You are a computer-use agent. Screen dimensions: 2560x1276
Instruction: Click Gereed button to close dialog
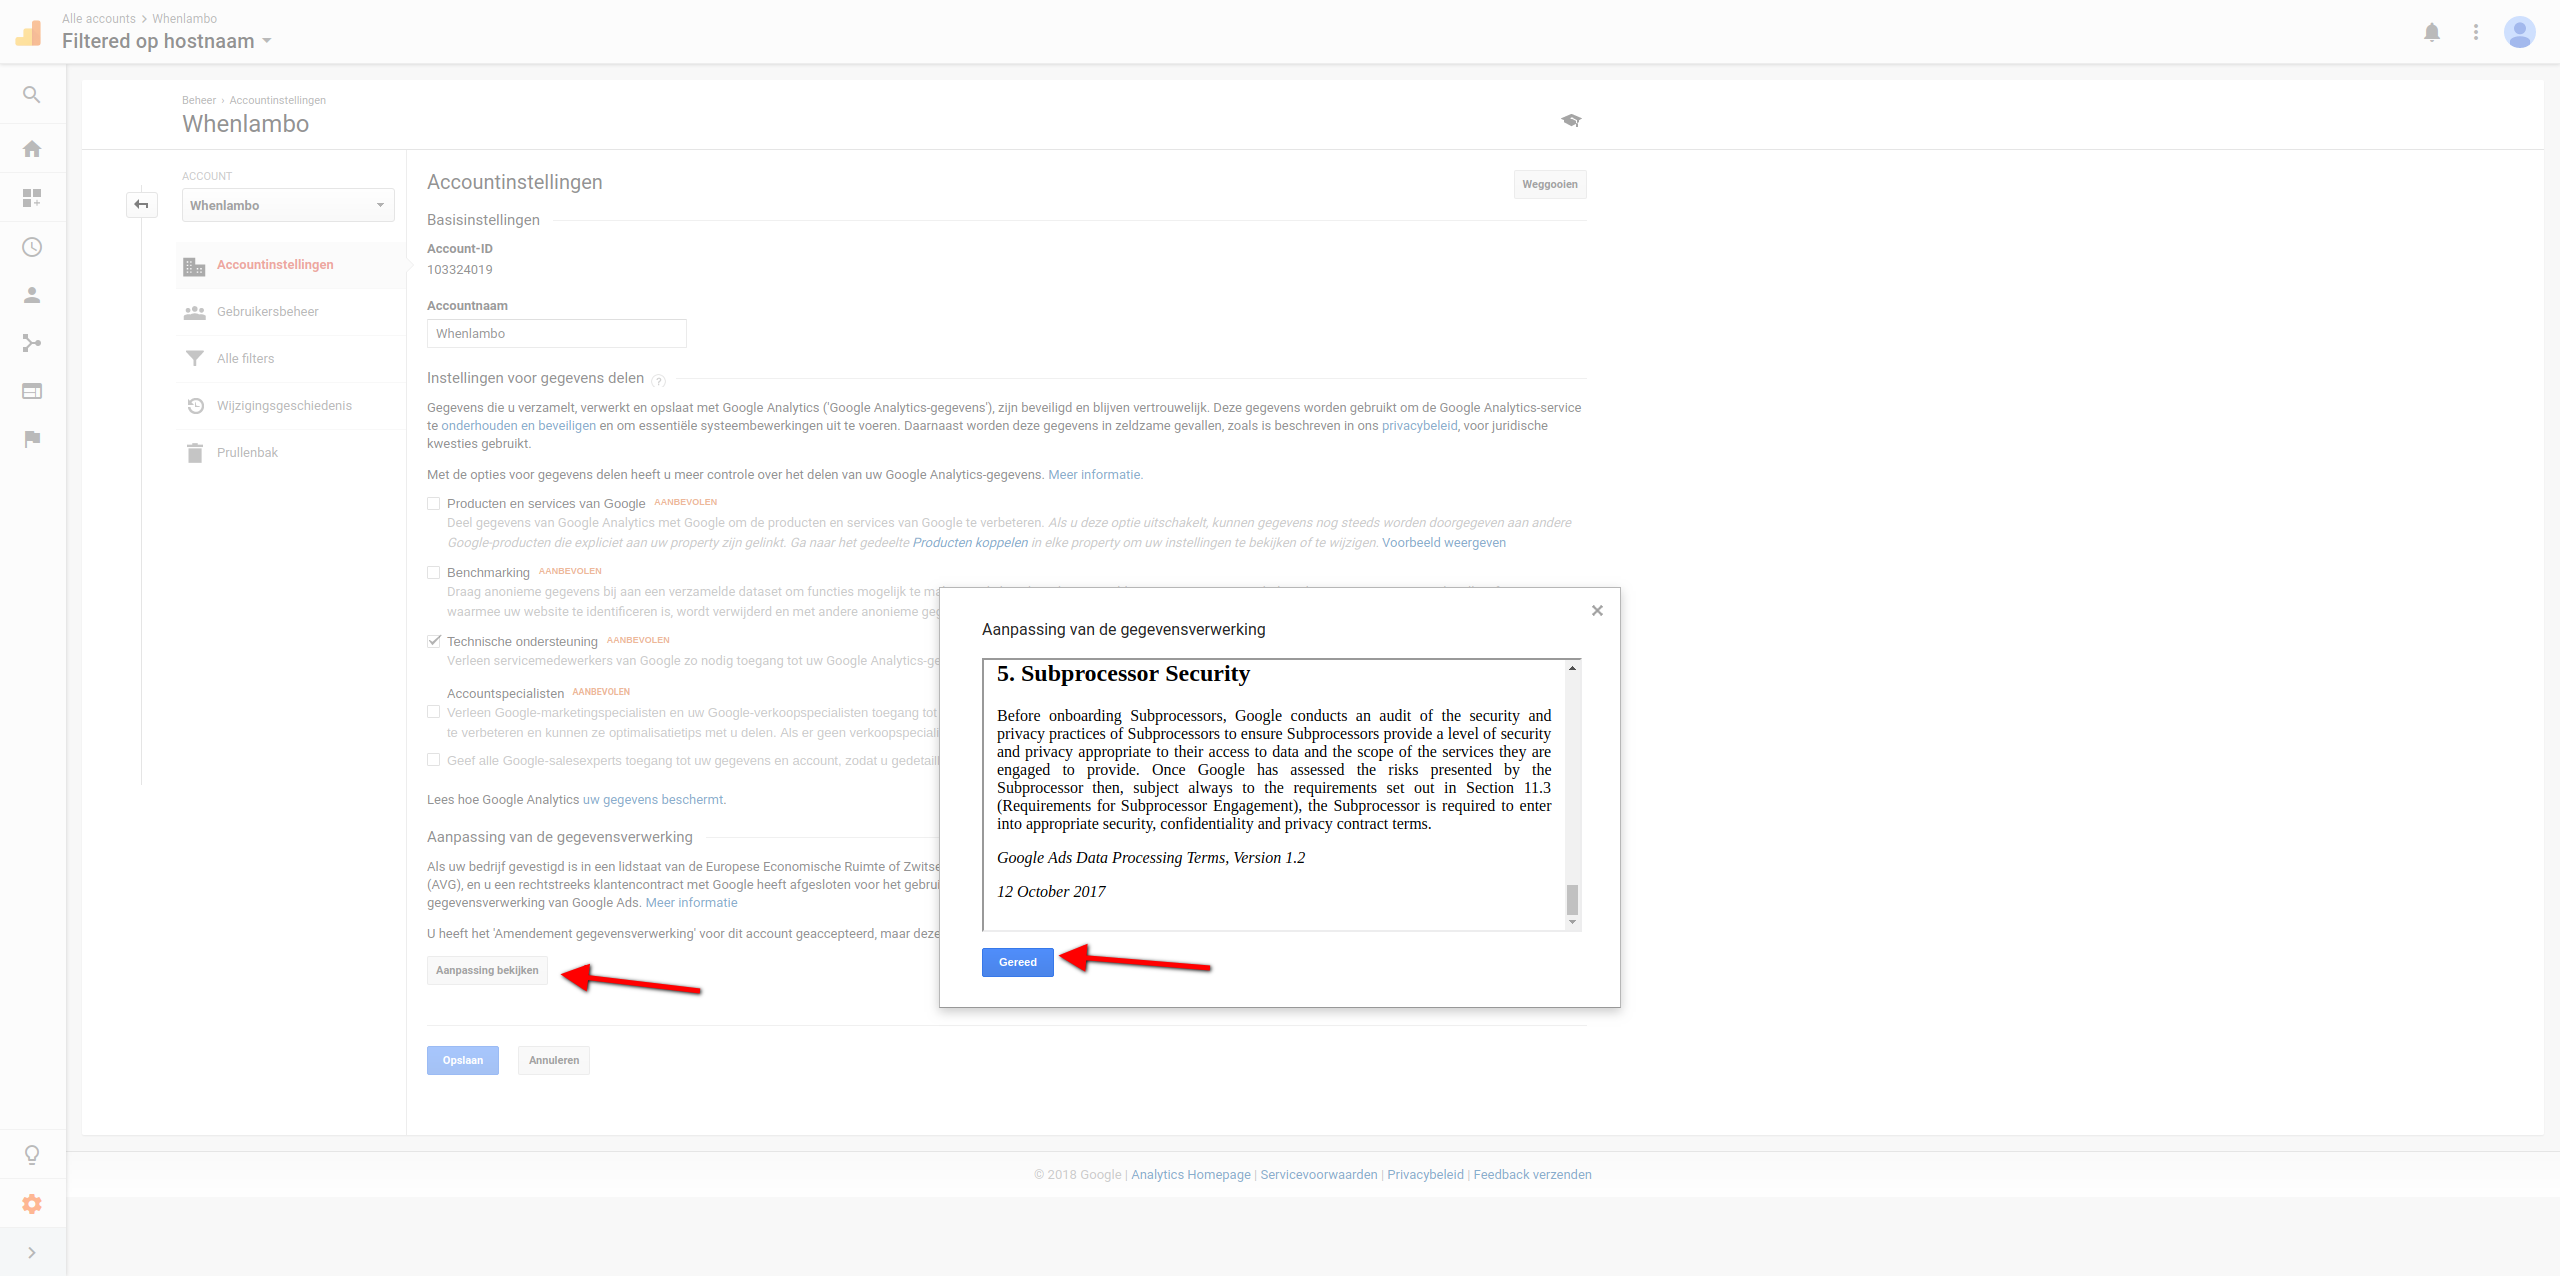[x=1016, y=963]
